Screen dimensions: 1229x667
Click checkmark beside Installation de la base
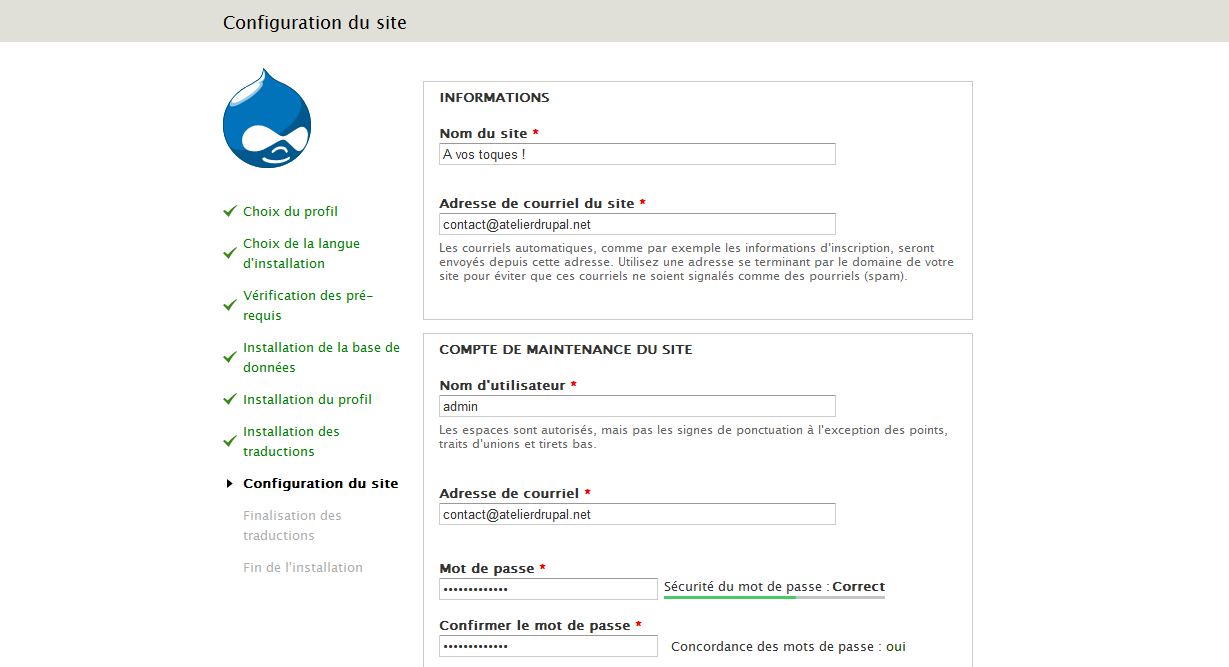click(229, 358)
